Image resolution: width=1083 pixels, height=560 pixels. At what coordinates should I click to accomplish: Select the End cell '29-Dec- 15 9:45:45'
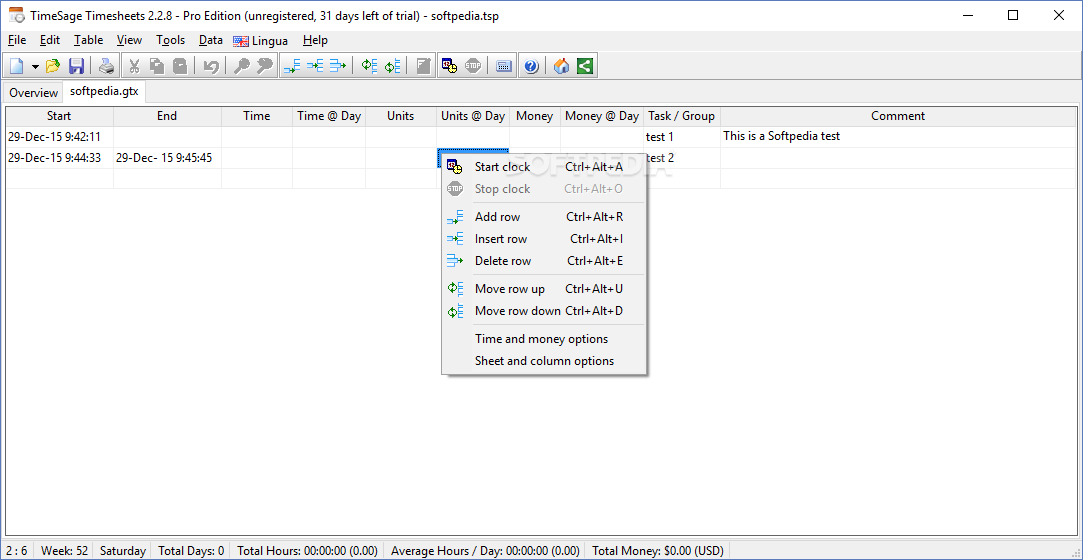click(167, 158)
